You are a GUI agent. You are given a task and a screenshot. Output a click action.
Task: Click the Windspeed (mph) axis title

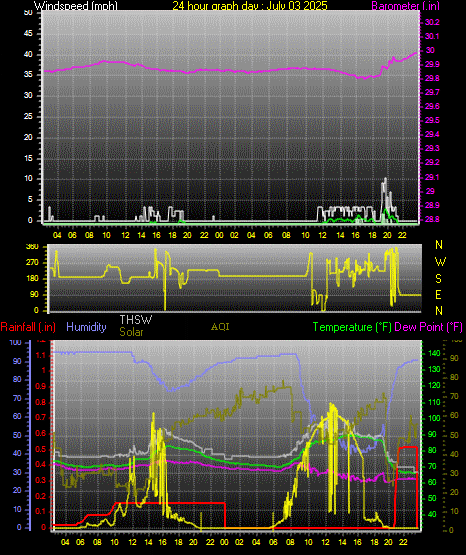point(76,5)
